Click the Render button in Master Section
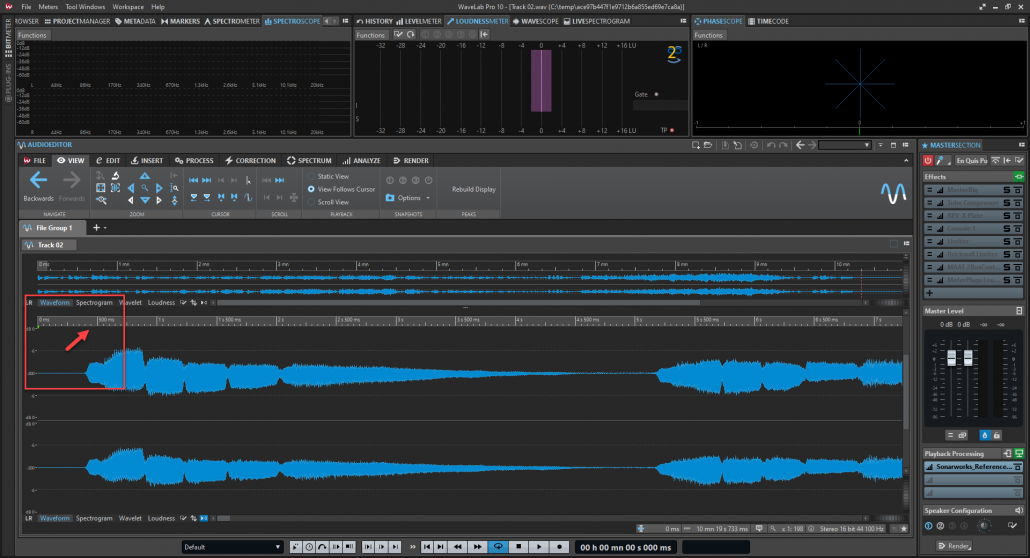Image resolution: width=1030 pixels, height=558 pixels. 954,546
